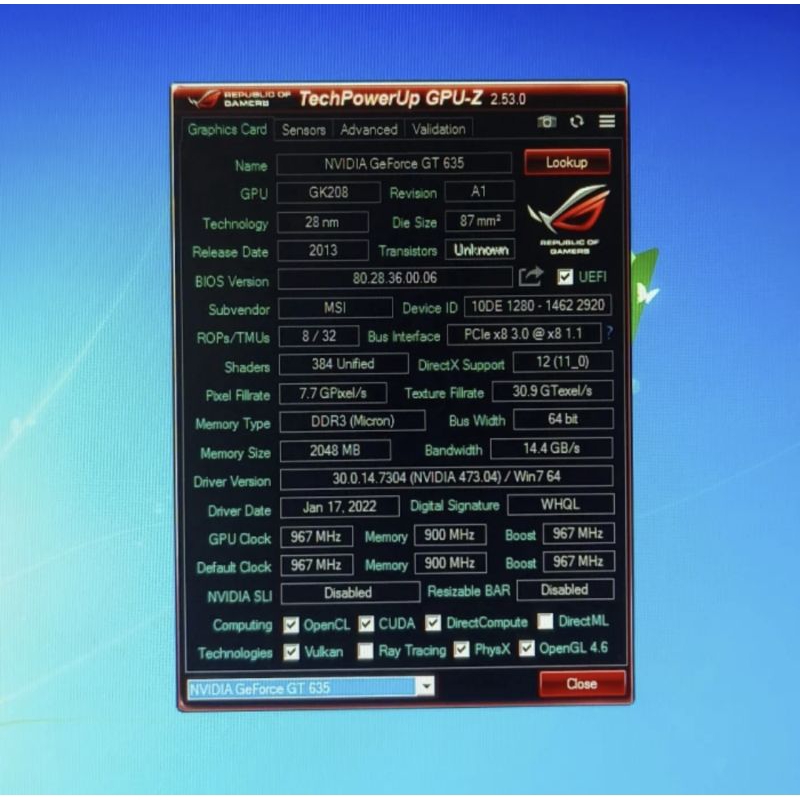The image size is (800, 800).
Task: Toggle the Vulkan checkbox
Action: [291, 652]
